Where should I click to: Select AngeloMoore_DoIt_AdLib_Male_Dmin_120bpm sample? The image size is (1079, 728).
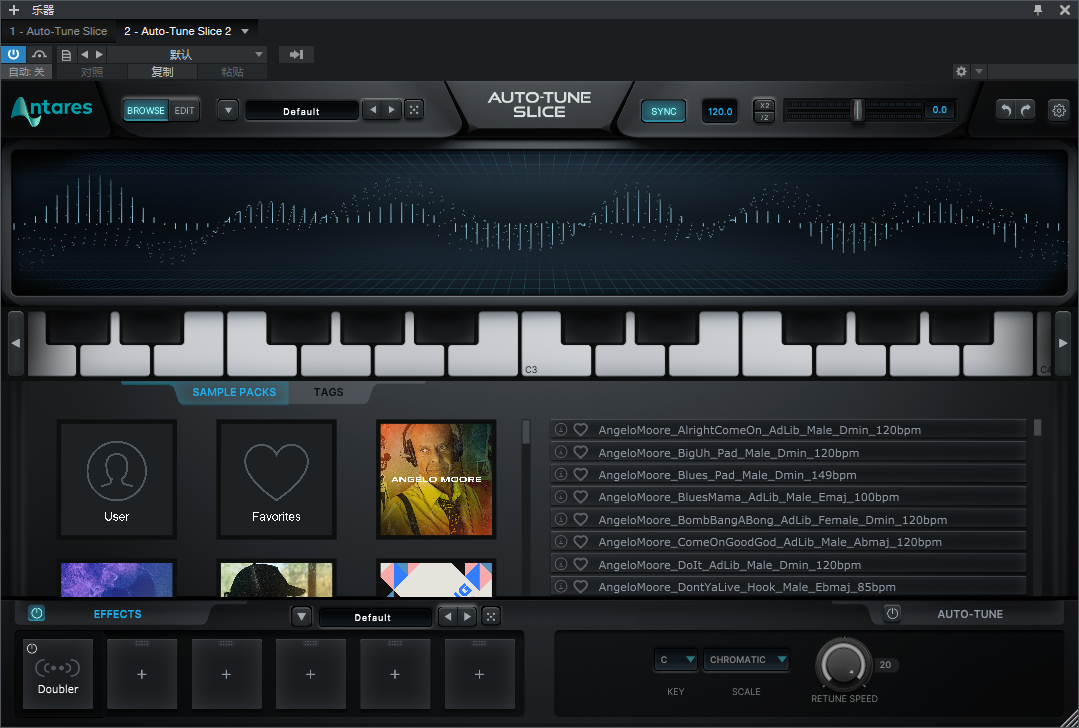pyautogui.click(x=788, y=564)
